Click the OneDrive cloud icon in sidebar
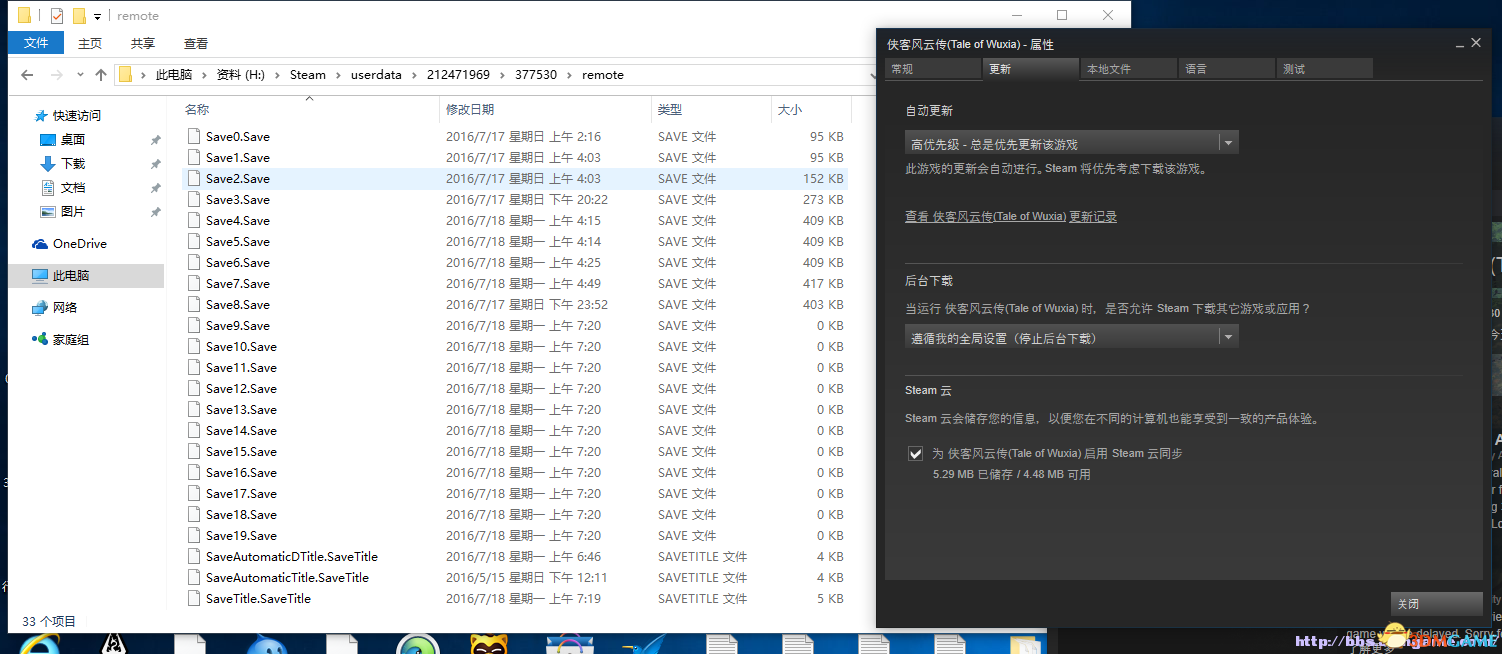Screen dimensions: 1502x654 (x=40, y=244)
